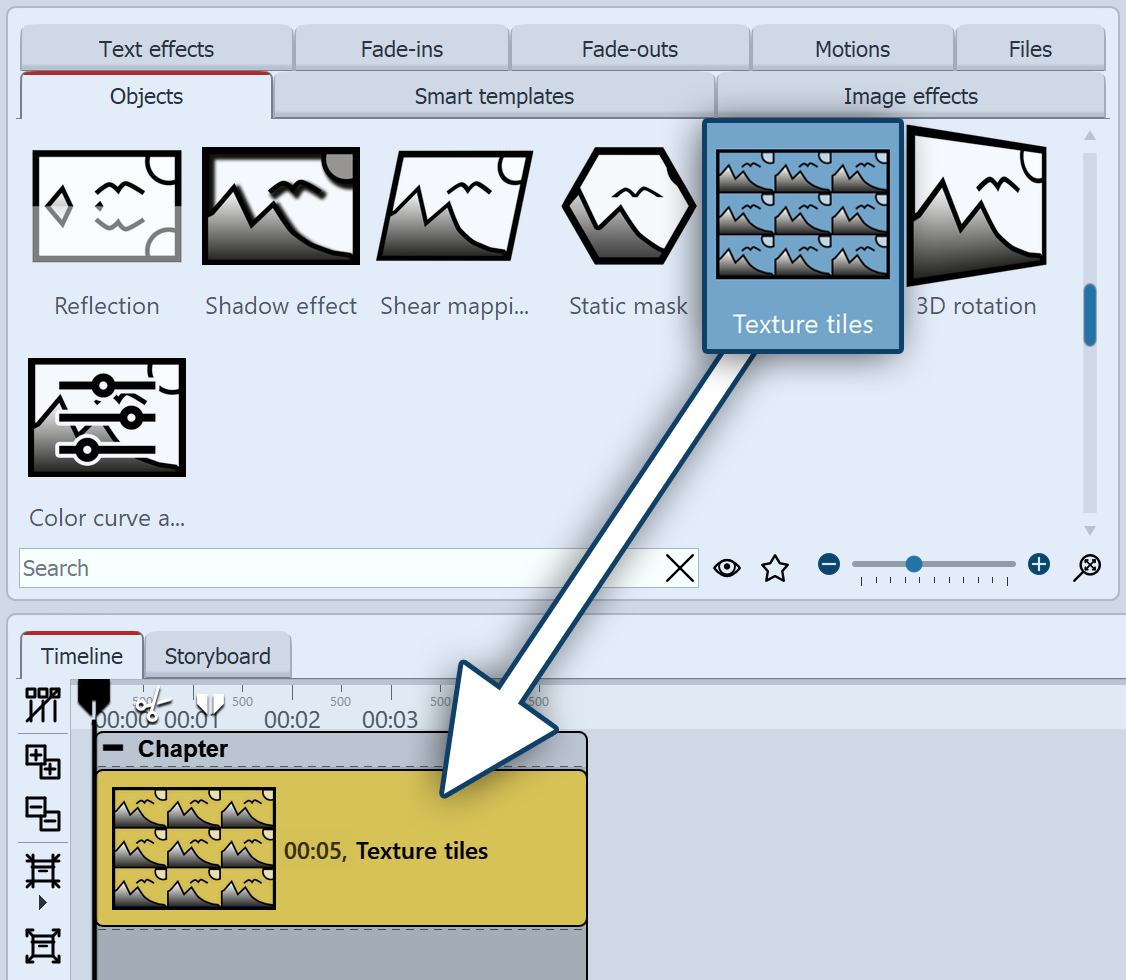This screenshot has width=1126, height=980.
Task: Click the fit-zoom magnifier icon beside the slider
Action: pyautogui.click(x=1087, y=567)
